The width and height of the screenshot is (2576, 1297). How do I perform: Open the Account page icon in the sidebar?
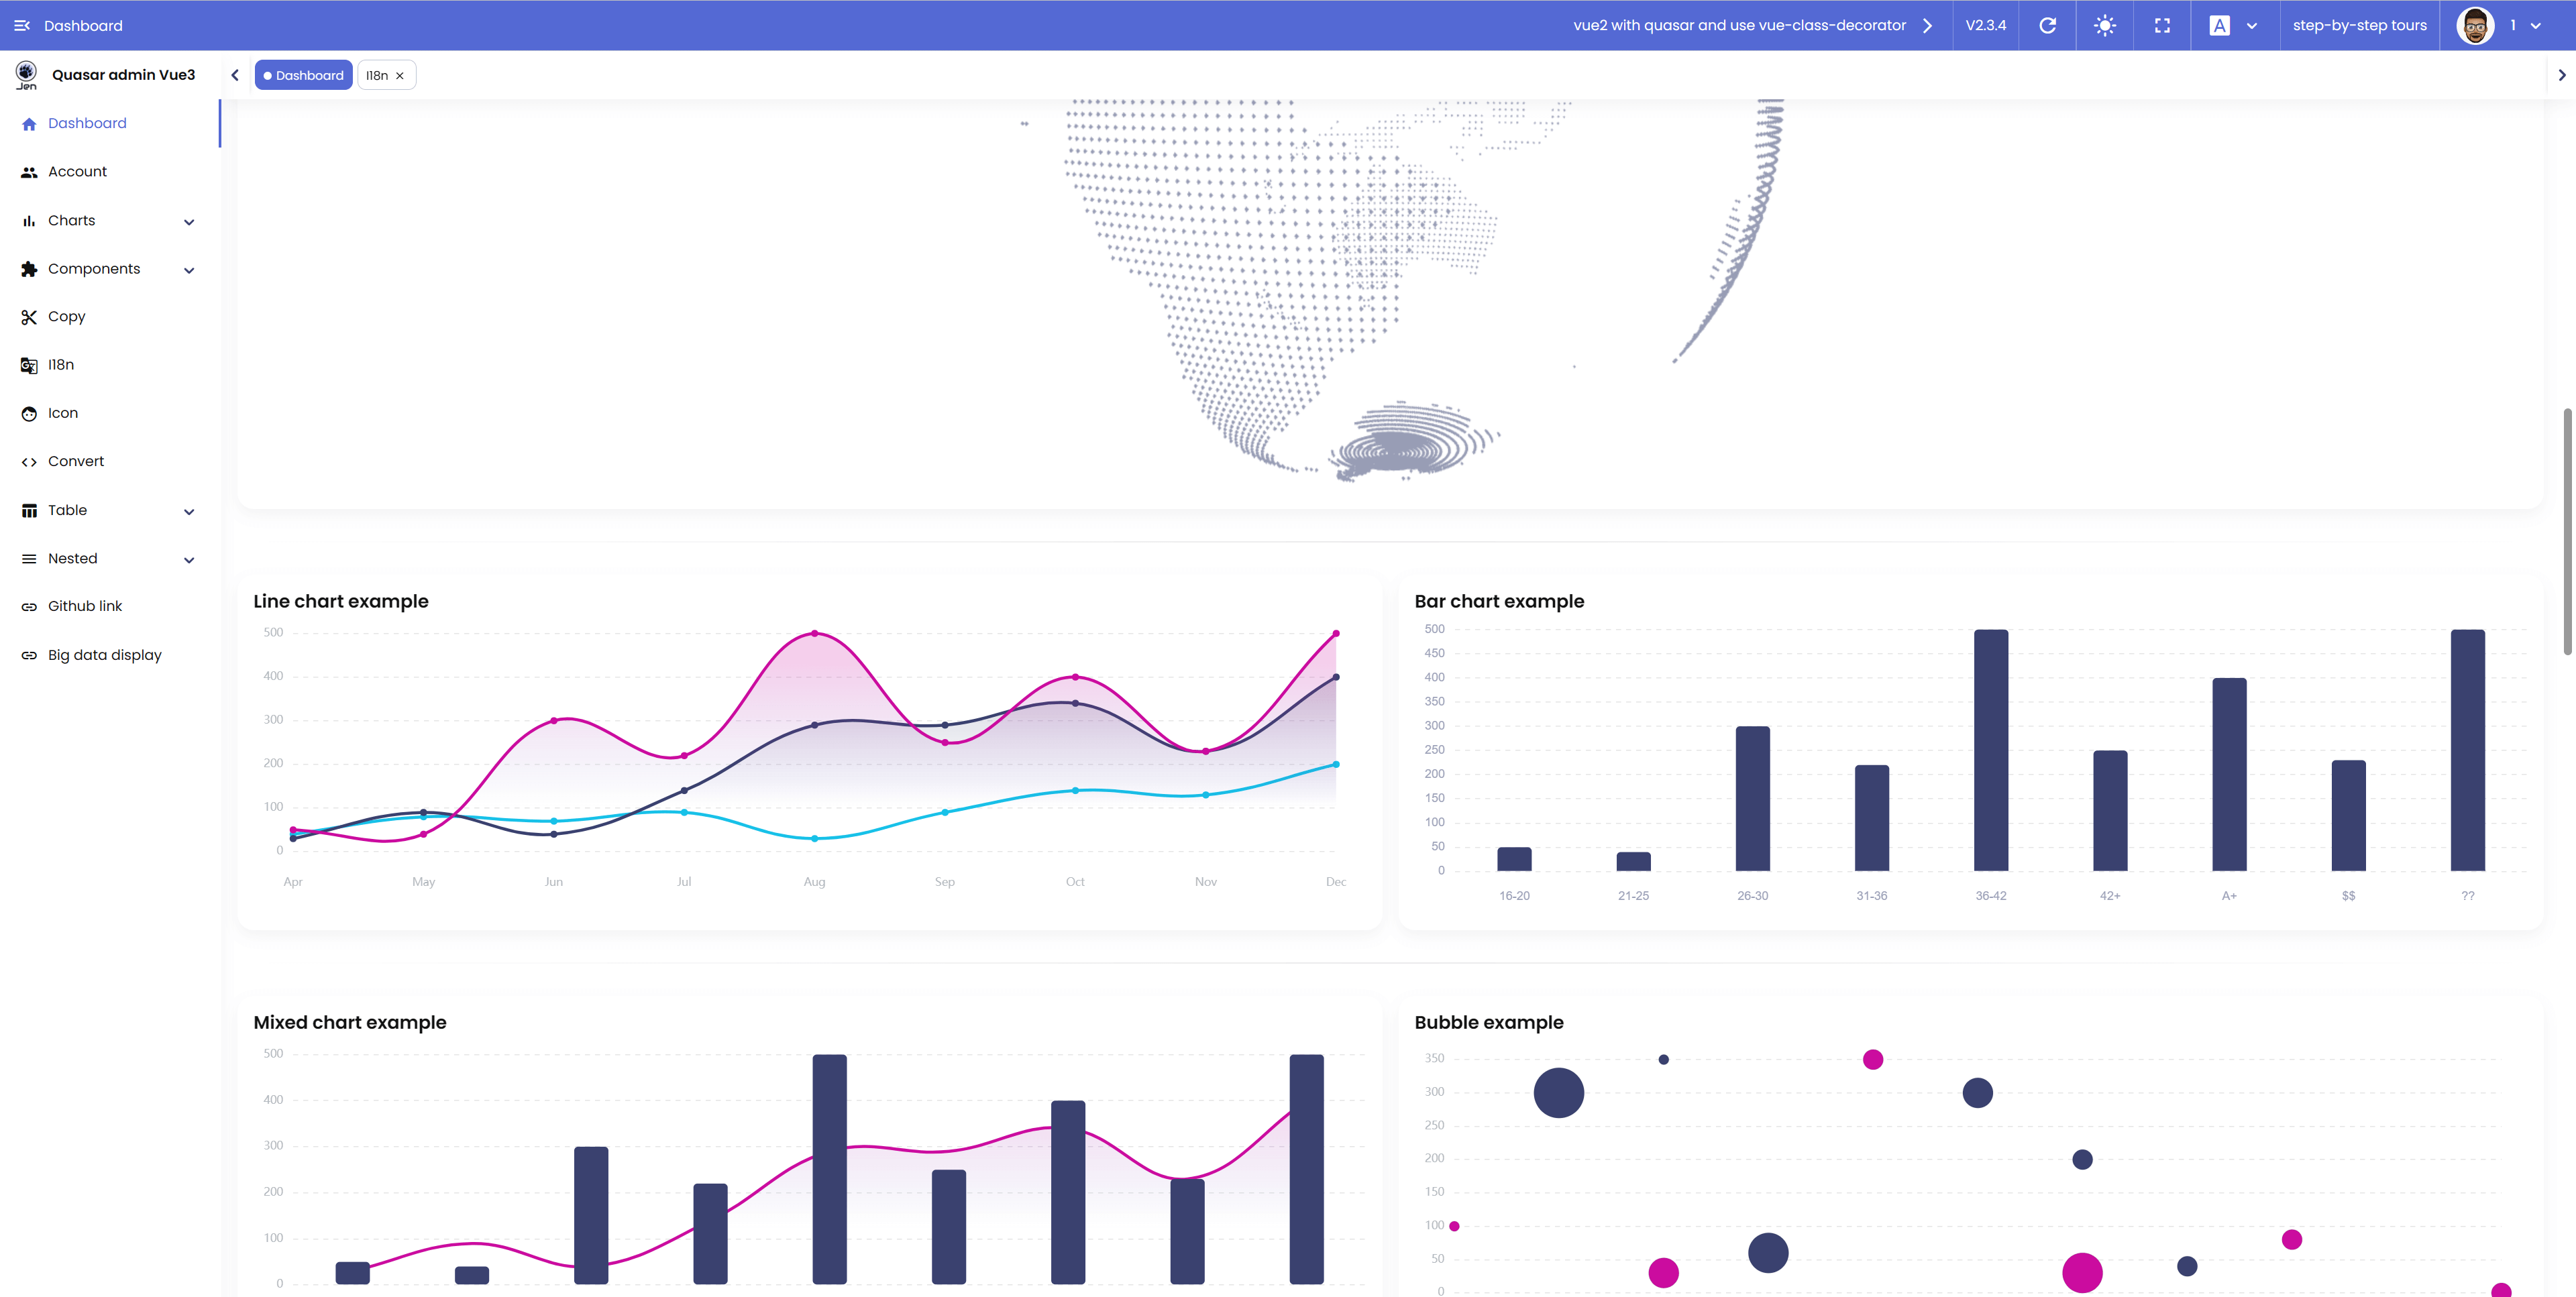[x=29, y=172]
